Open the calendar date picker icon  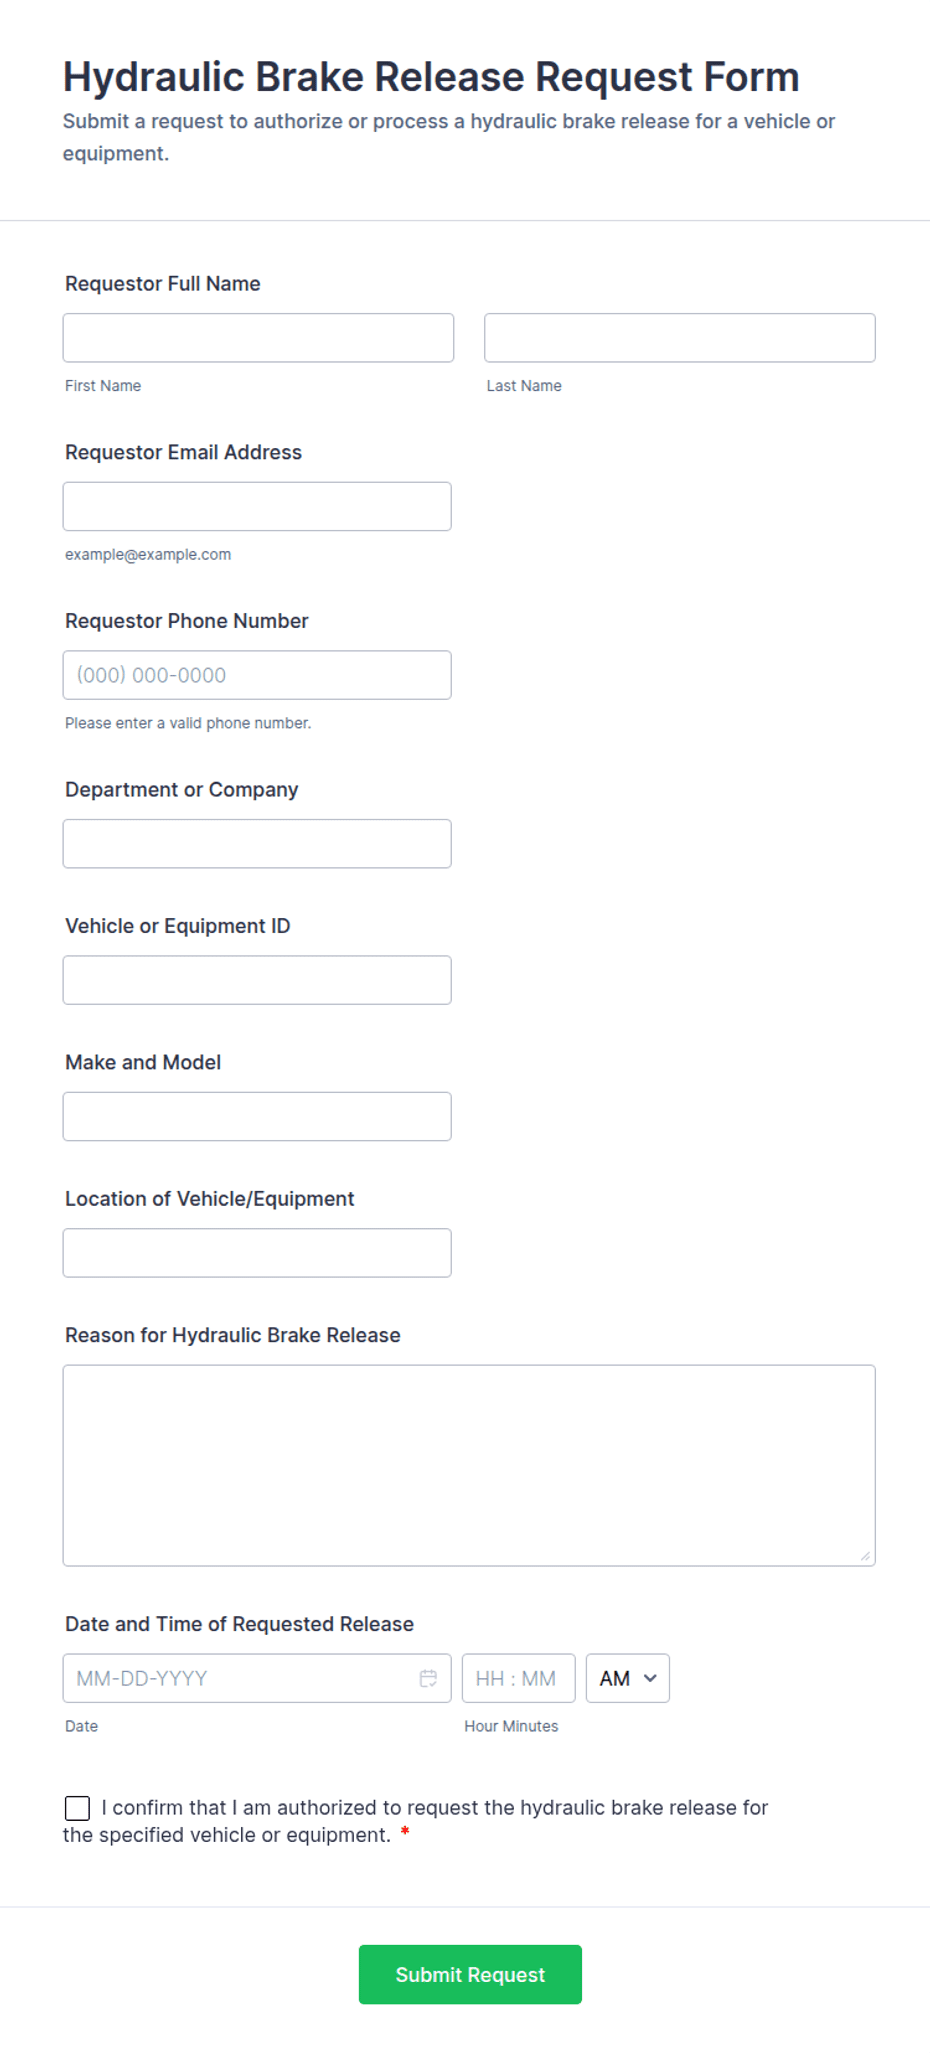coord(428,1678)
